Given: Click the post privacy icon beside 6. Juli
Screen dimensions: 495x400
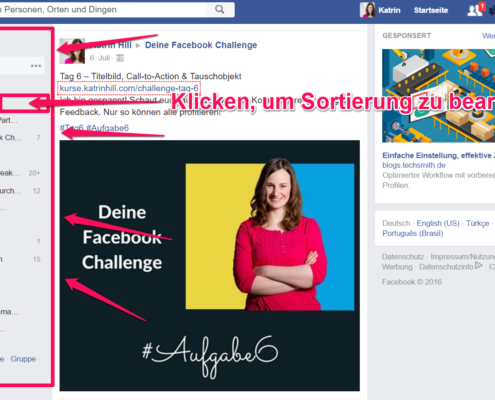Looking at the screenshot, I should [120, 58].
